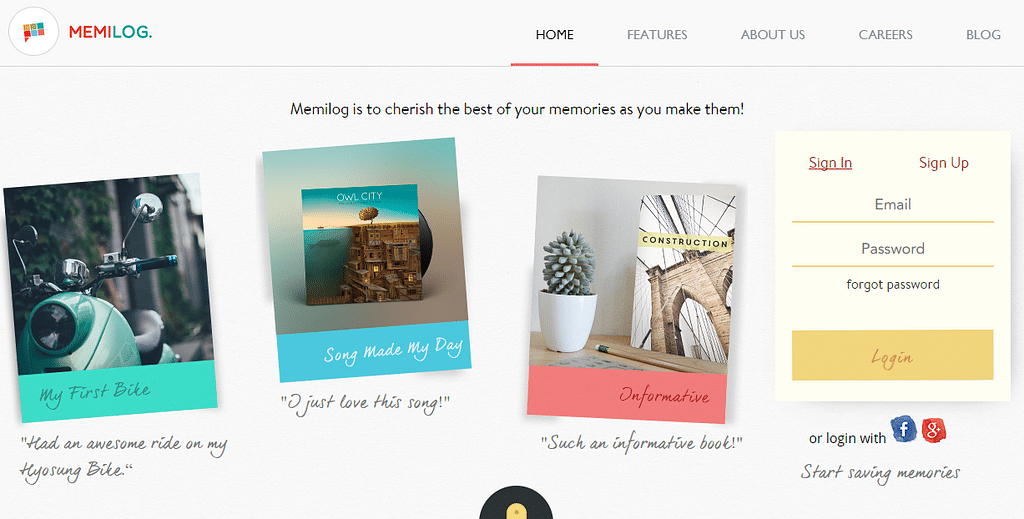Visit the Careers page

coord(886,35)
